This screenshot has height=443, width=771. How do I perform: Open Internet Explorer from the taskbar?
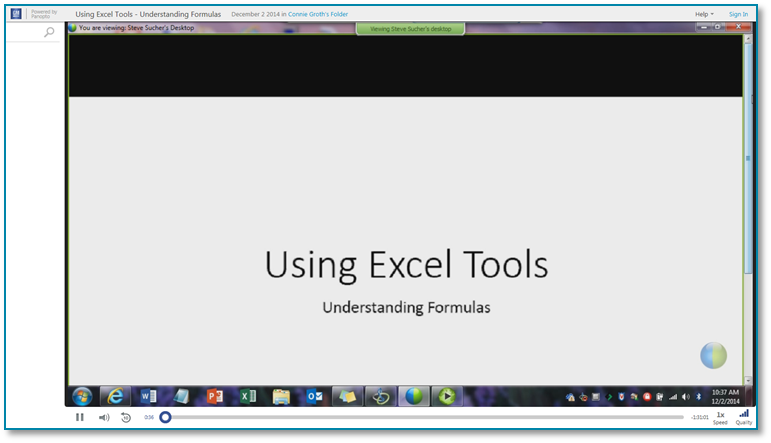(116, 396)
